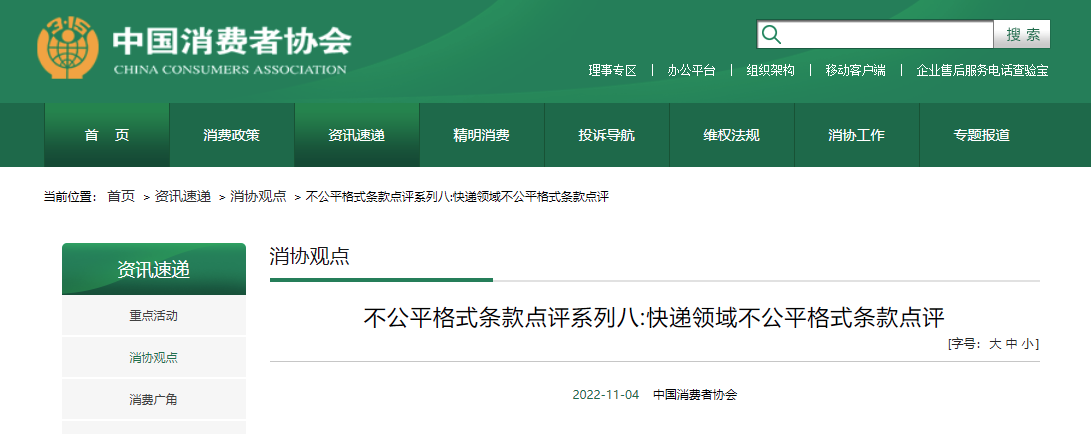Open the 移动客户端 link
Viewport: 1091px width, 434px height.
click(855, 70)
